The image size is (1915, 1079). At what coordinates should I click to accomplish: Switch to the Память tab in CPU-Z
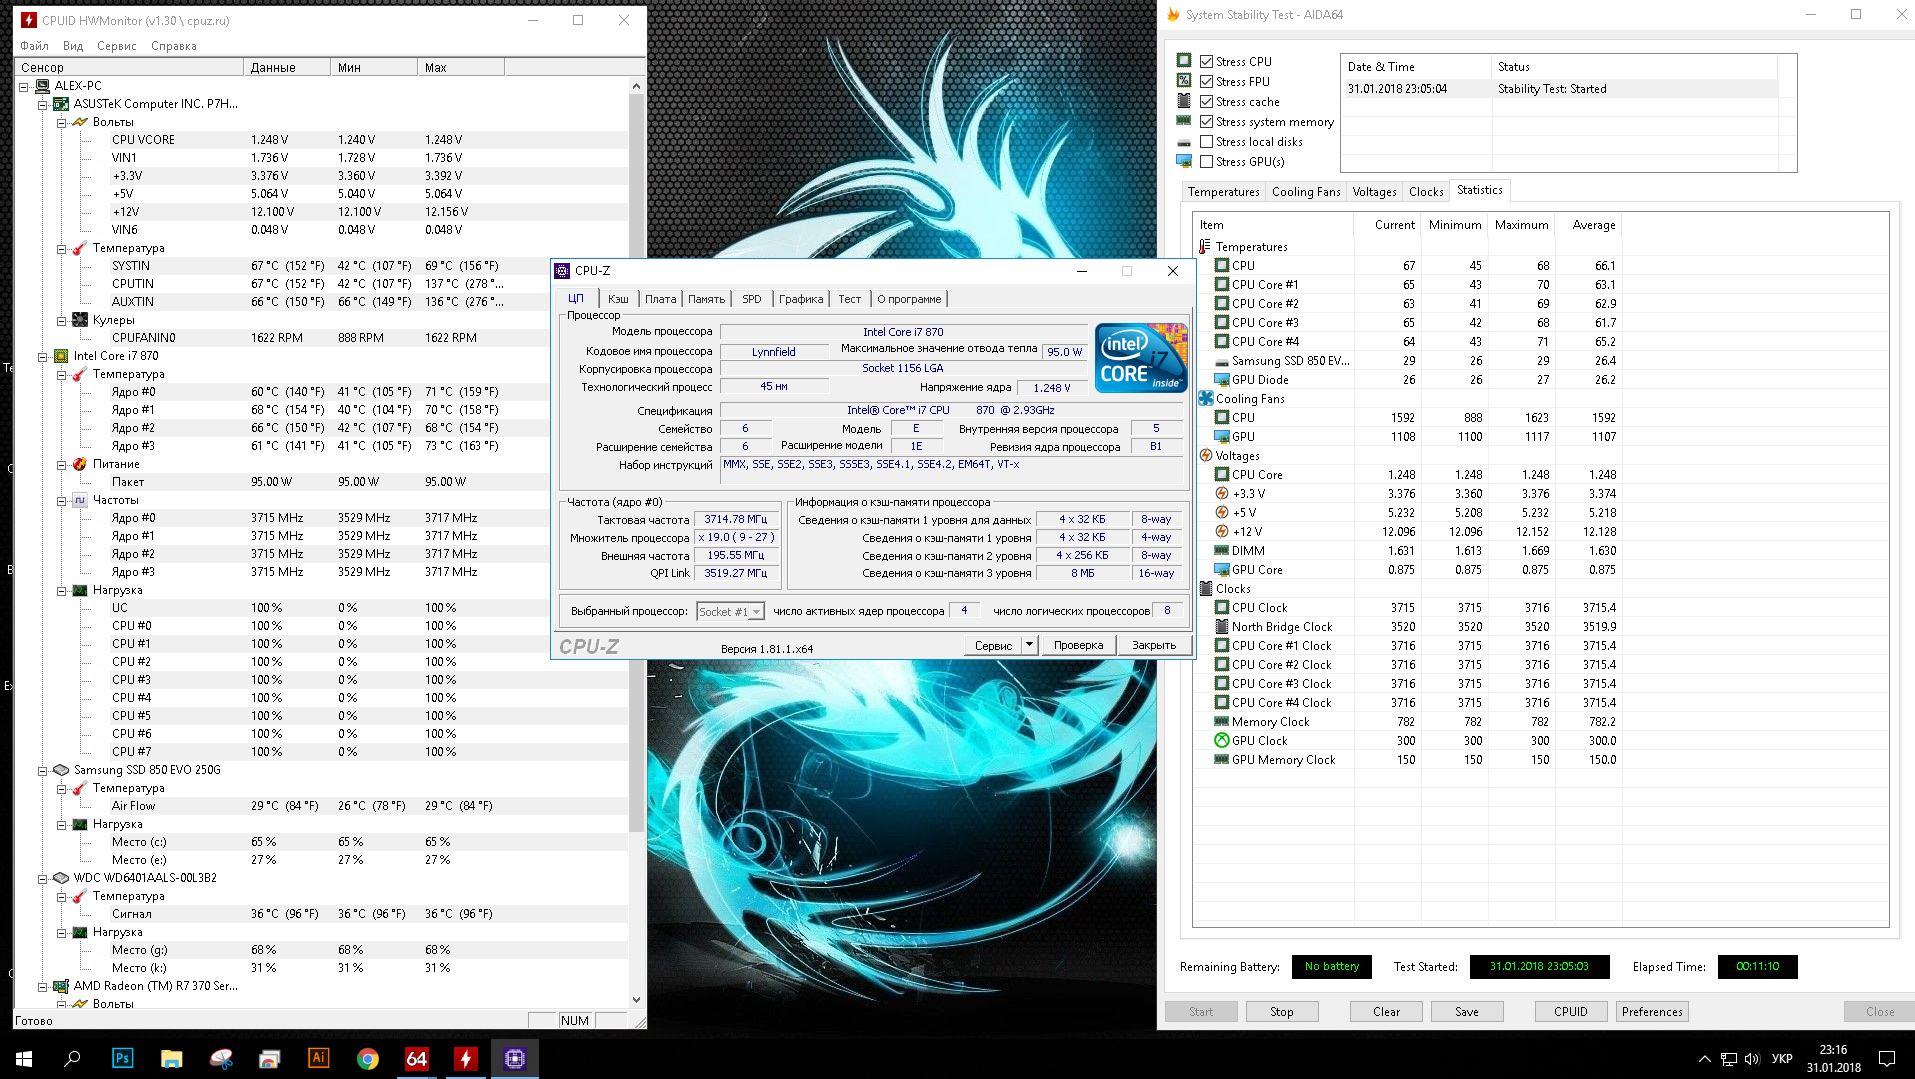[x=706, y=299]
